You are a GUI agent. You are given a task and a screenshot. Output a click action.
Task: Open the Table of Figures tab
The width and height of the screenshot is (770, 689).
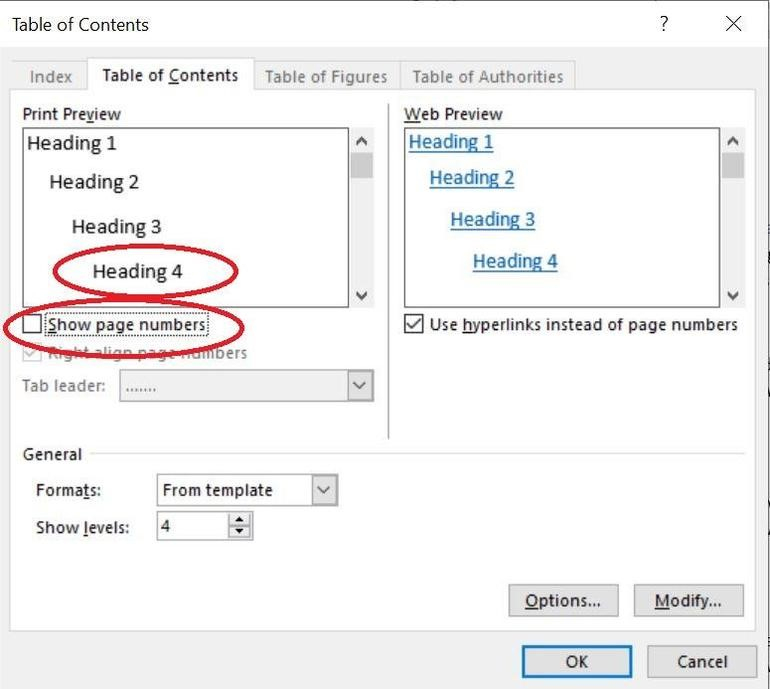pyautogui.click(x=326, y=77)
